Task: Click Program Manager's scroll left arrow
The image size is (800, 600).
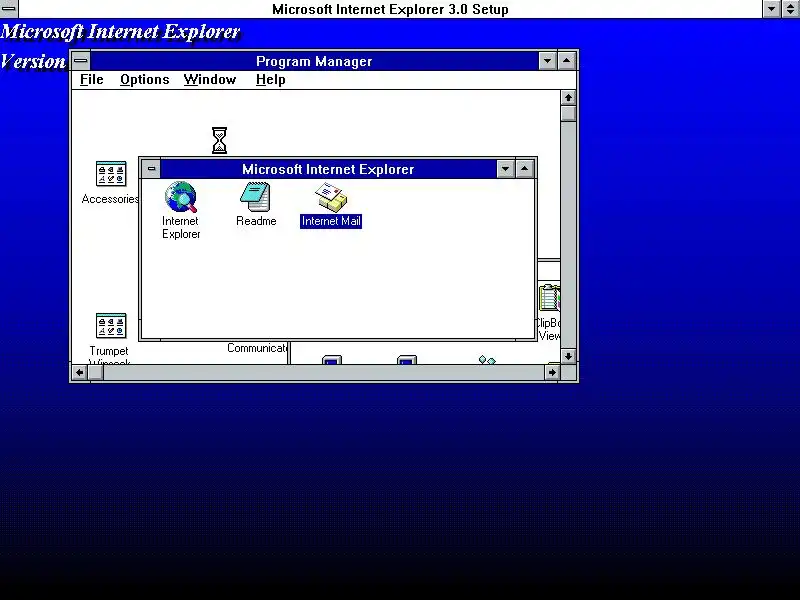Action: tap(79, 372)
